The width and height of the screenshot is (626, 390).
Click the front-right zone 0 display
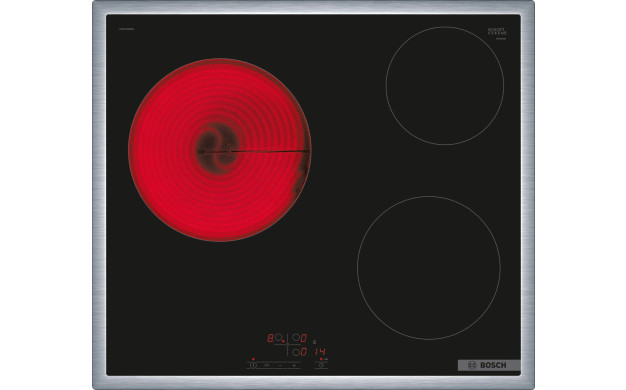click(303, 352)
